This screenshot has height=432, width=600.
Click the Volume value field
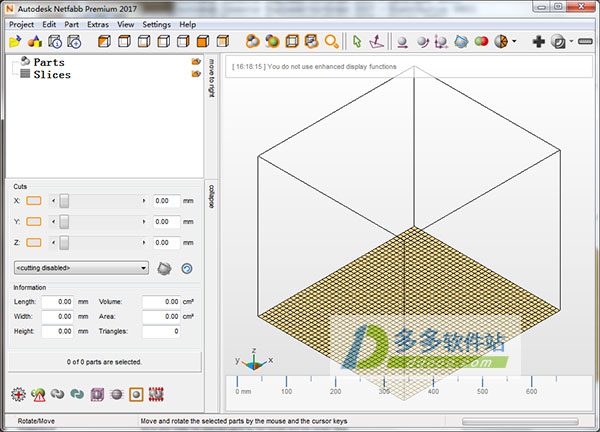click(x=161, y=302)
